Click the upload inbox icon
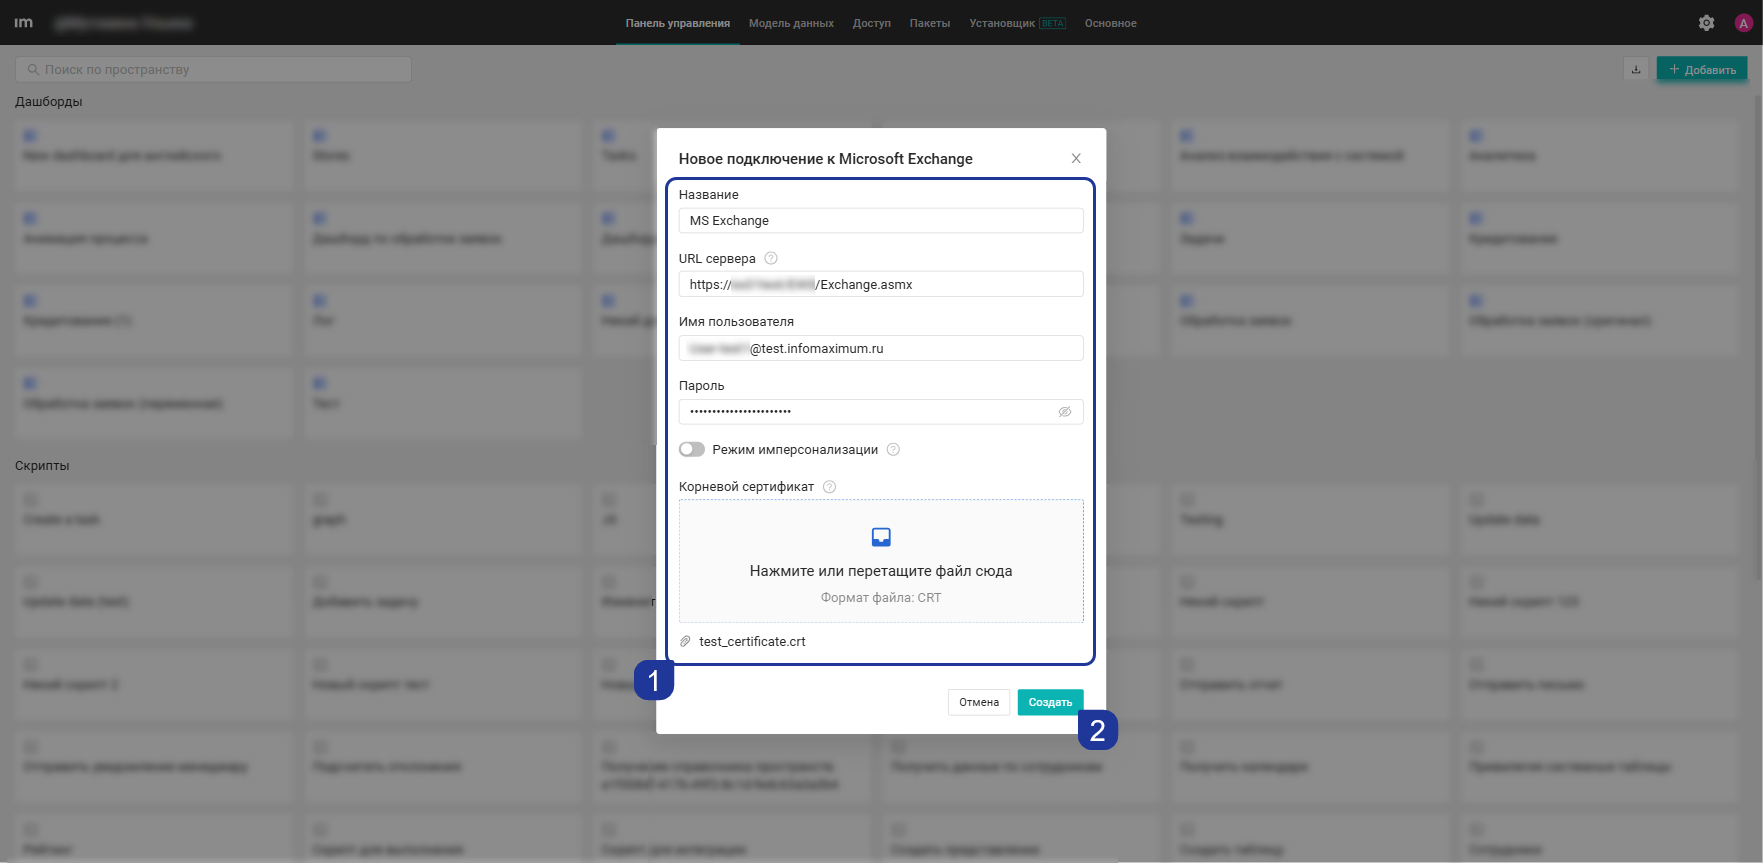The height and width of the screenshot is (863, 1763). click(x=881, y=537)
